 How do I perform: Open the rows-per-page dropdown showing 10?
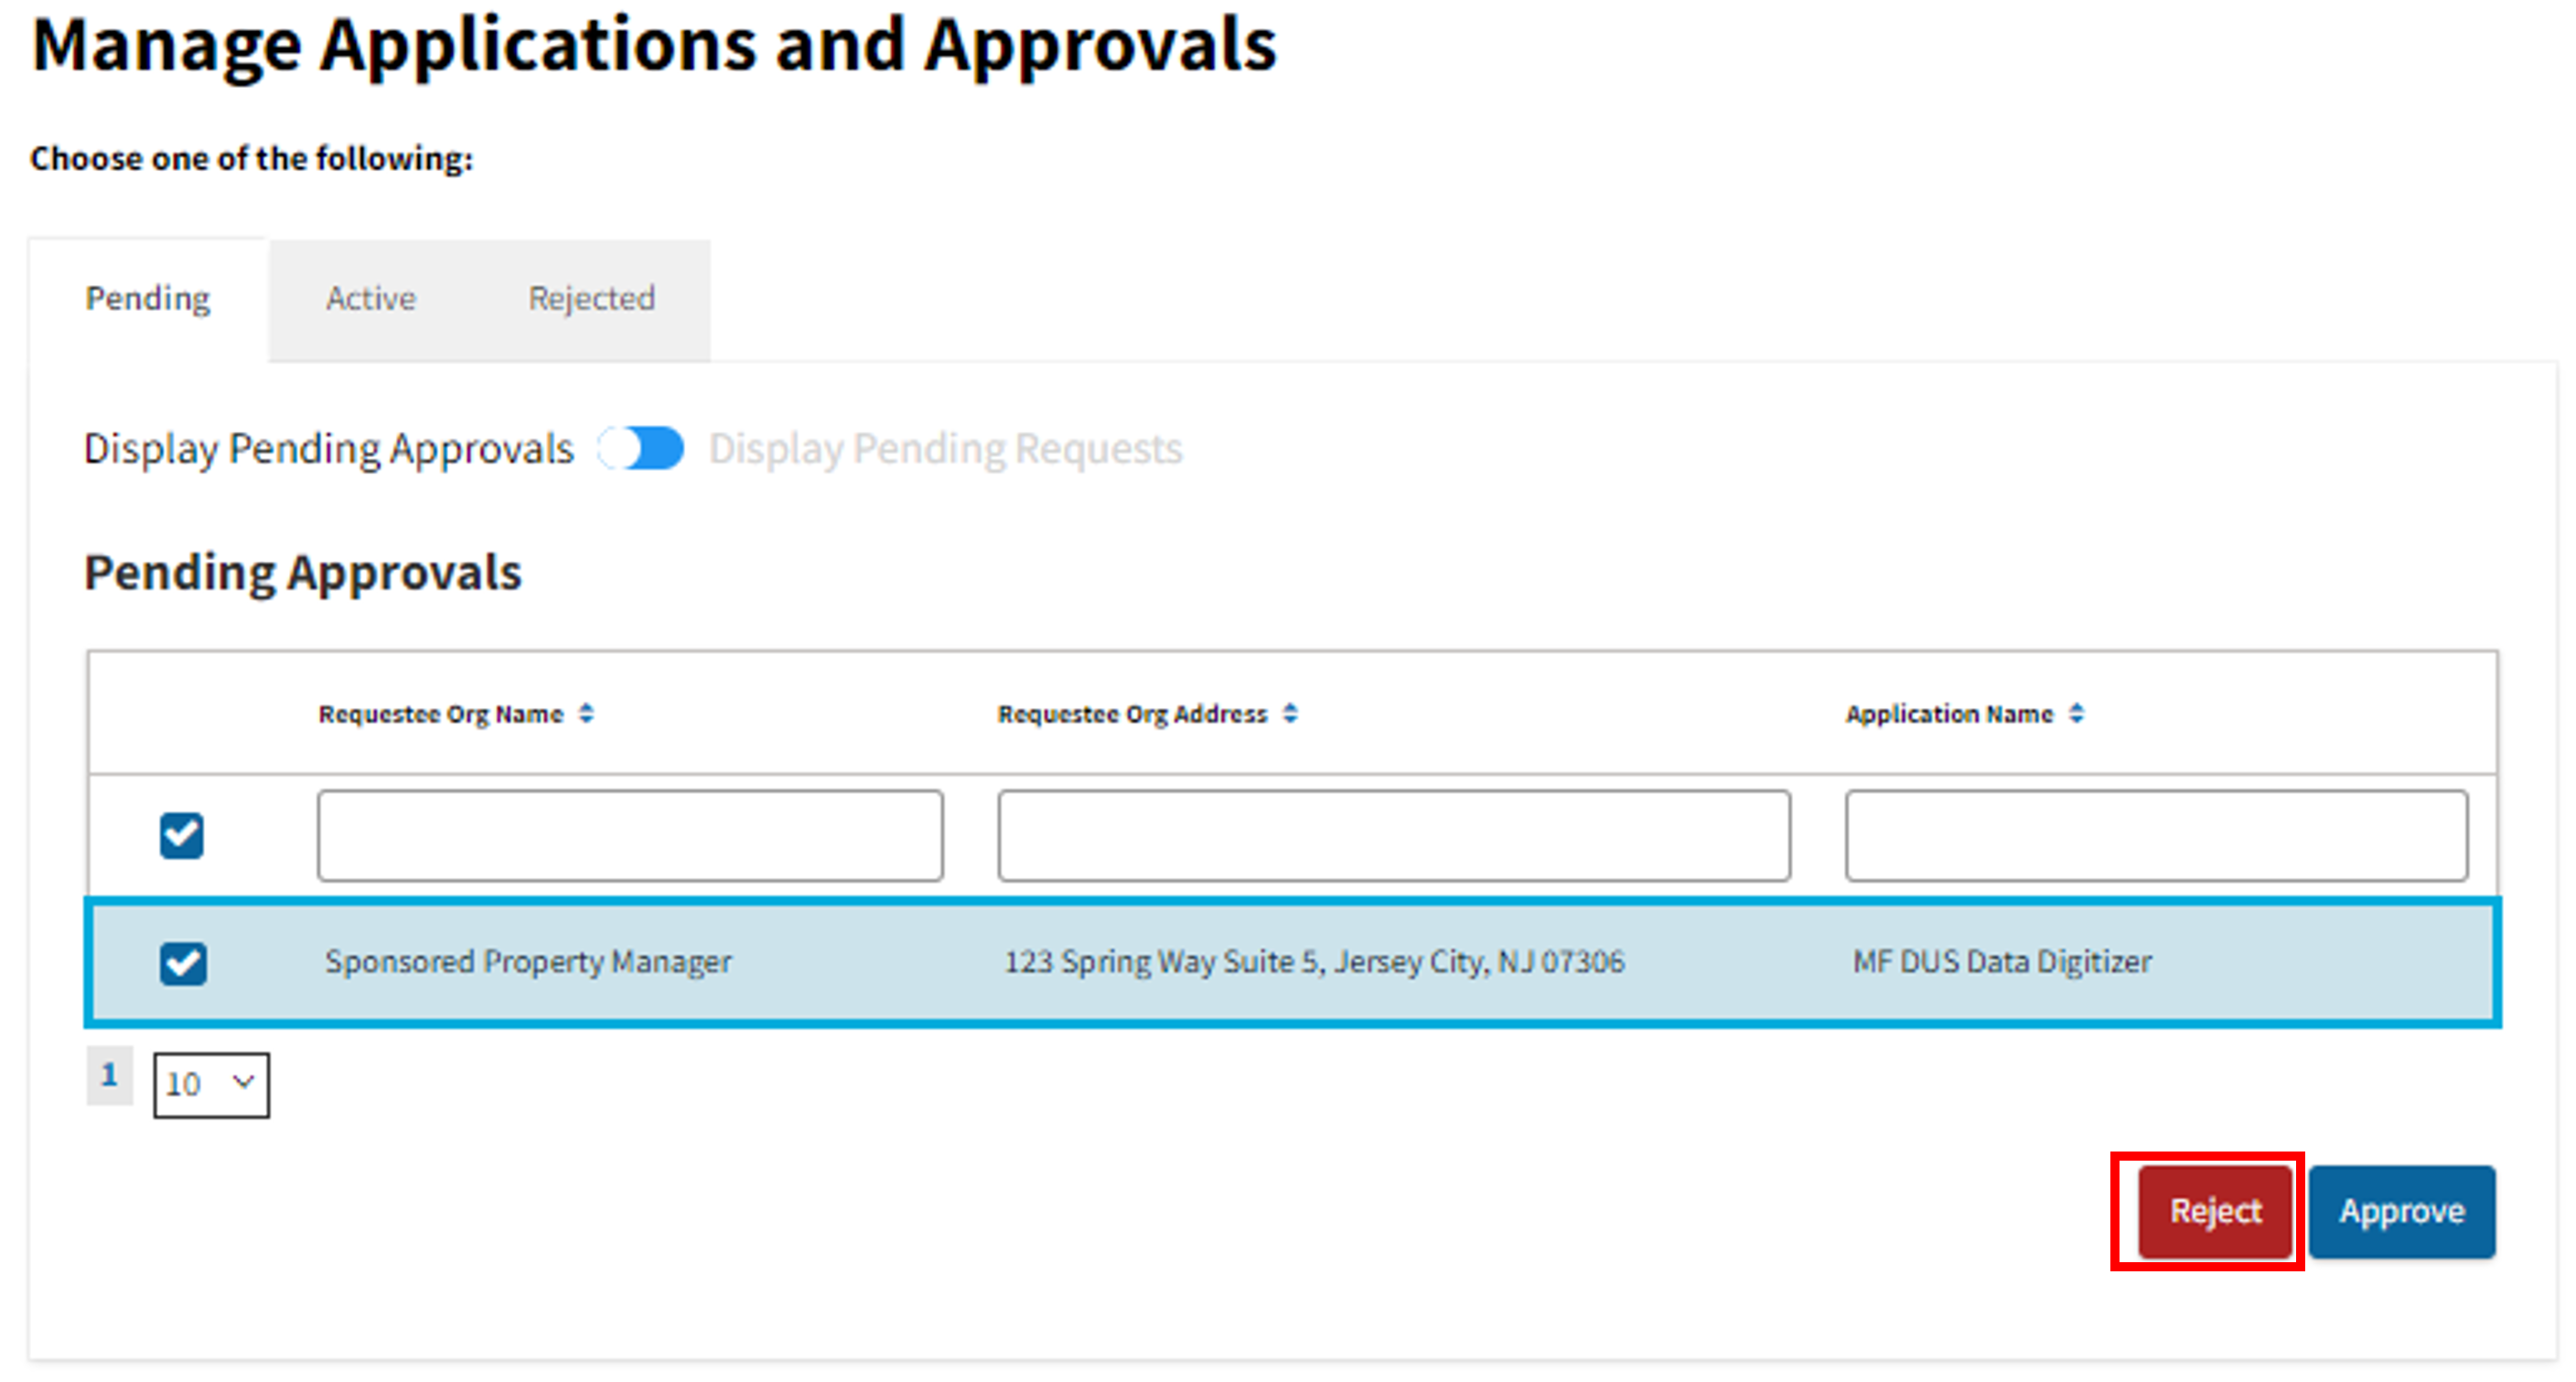pyautogui.click(x=211, y=1084)
